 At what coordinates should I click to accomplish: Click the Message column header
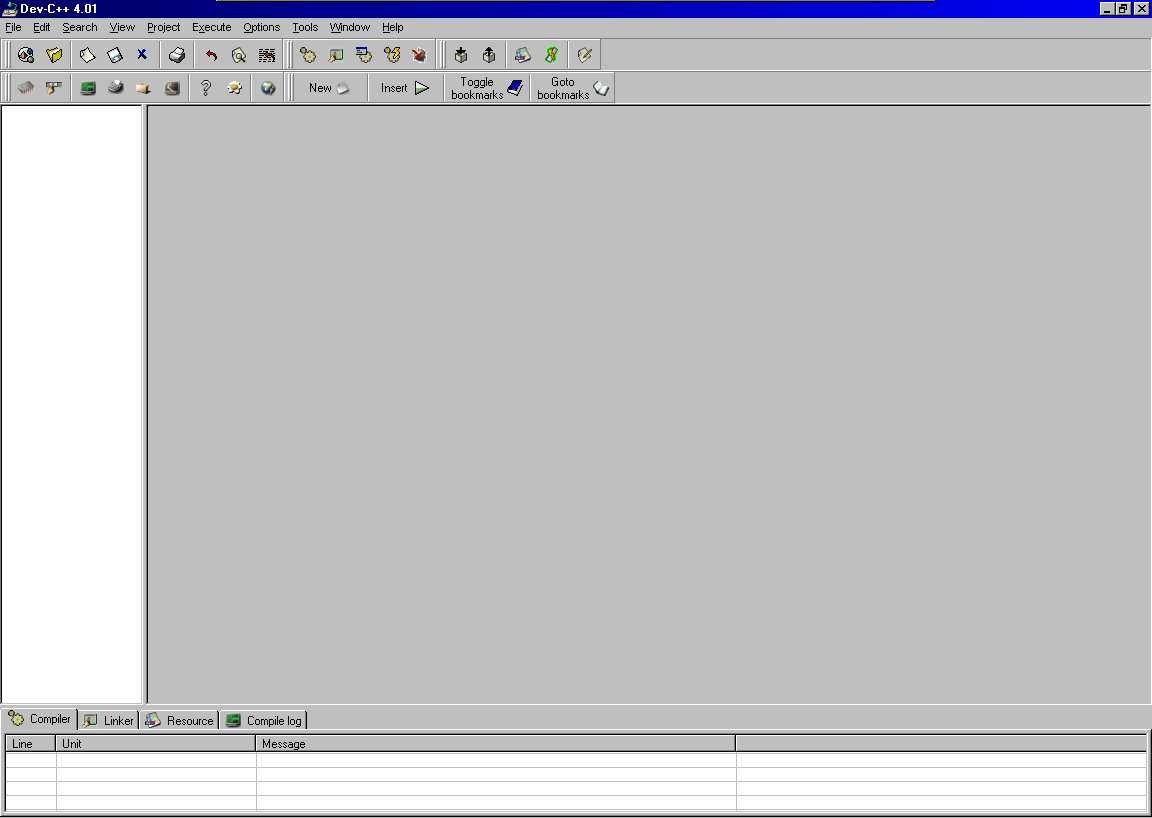click(x=496, y=744)
